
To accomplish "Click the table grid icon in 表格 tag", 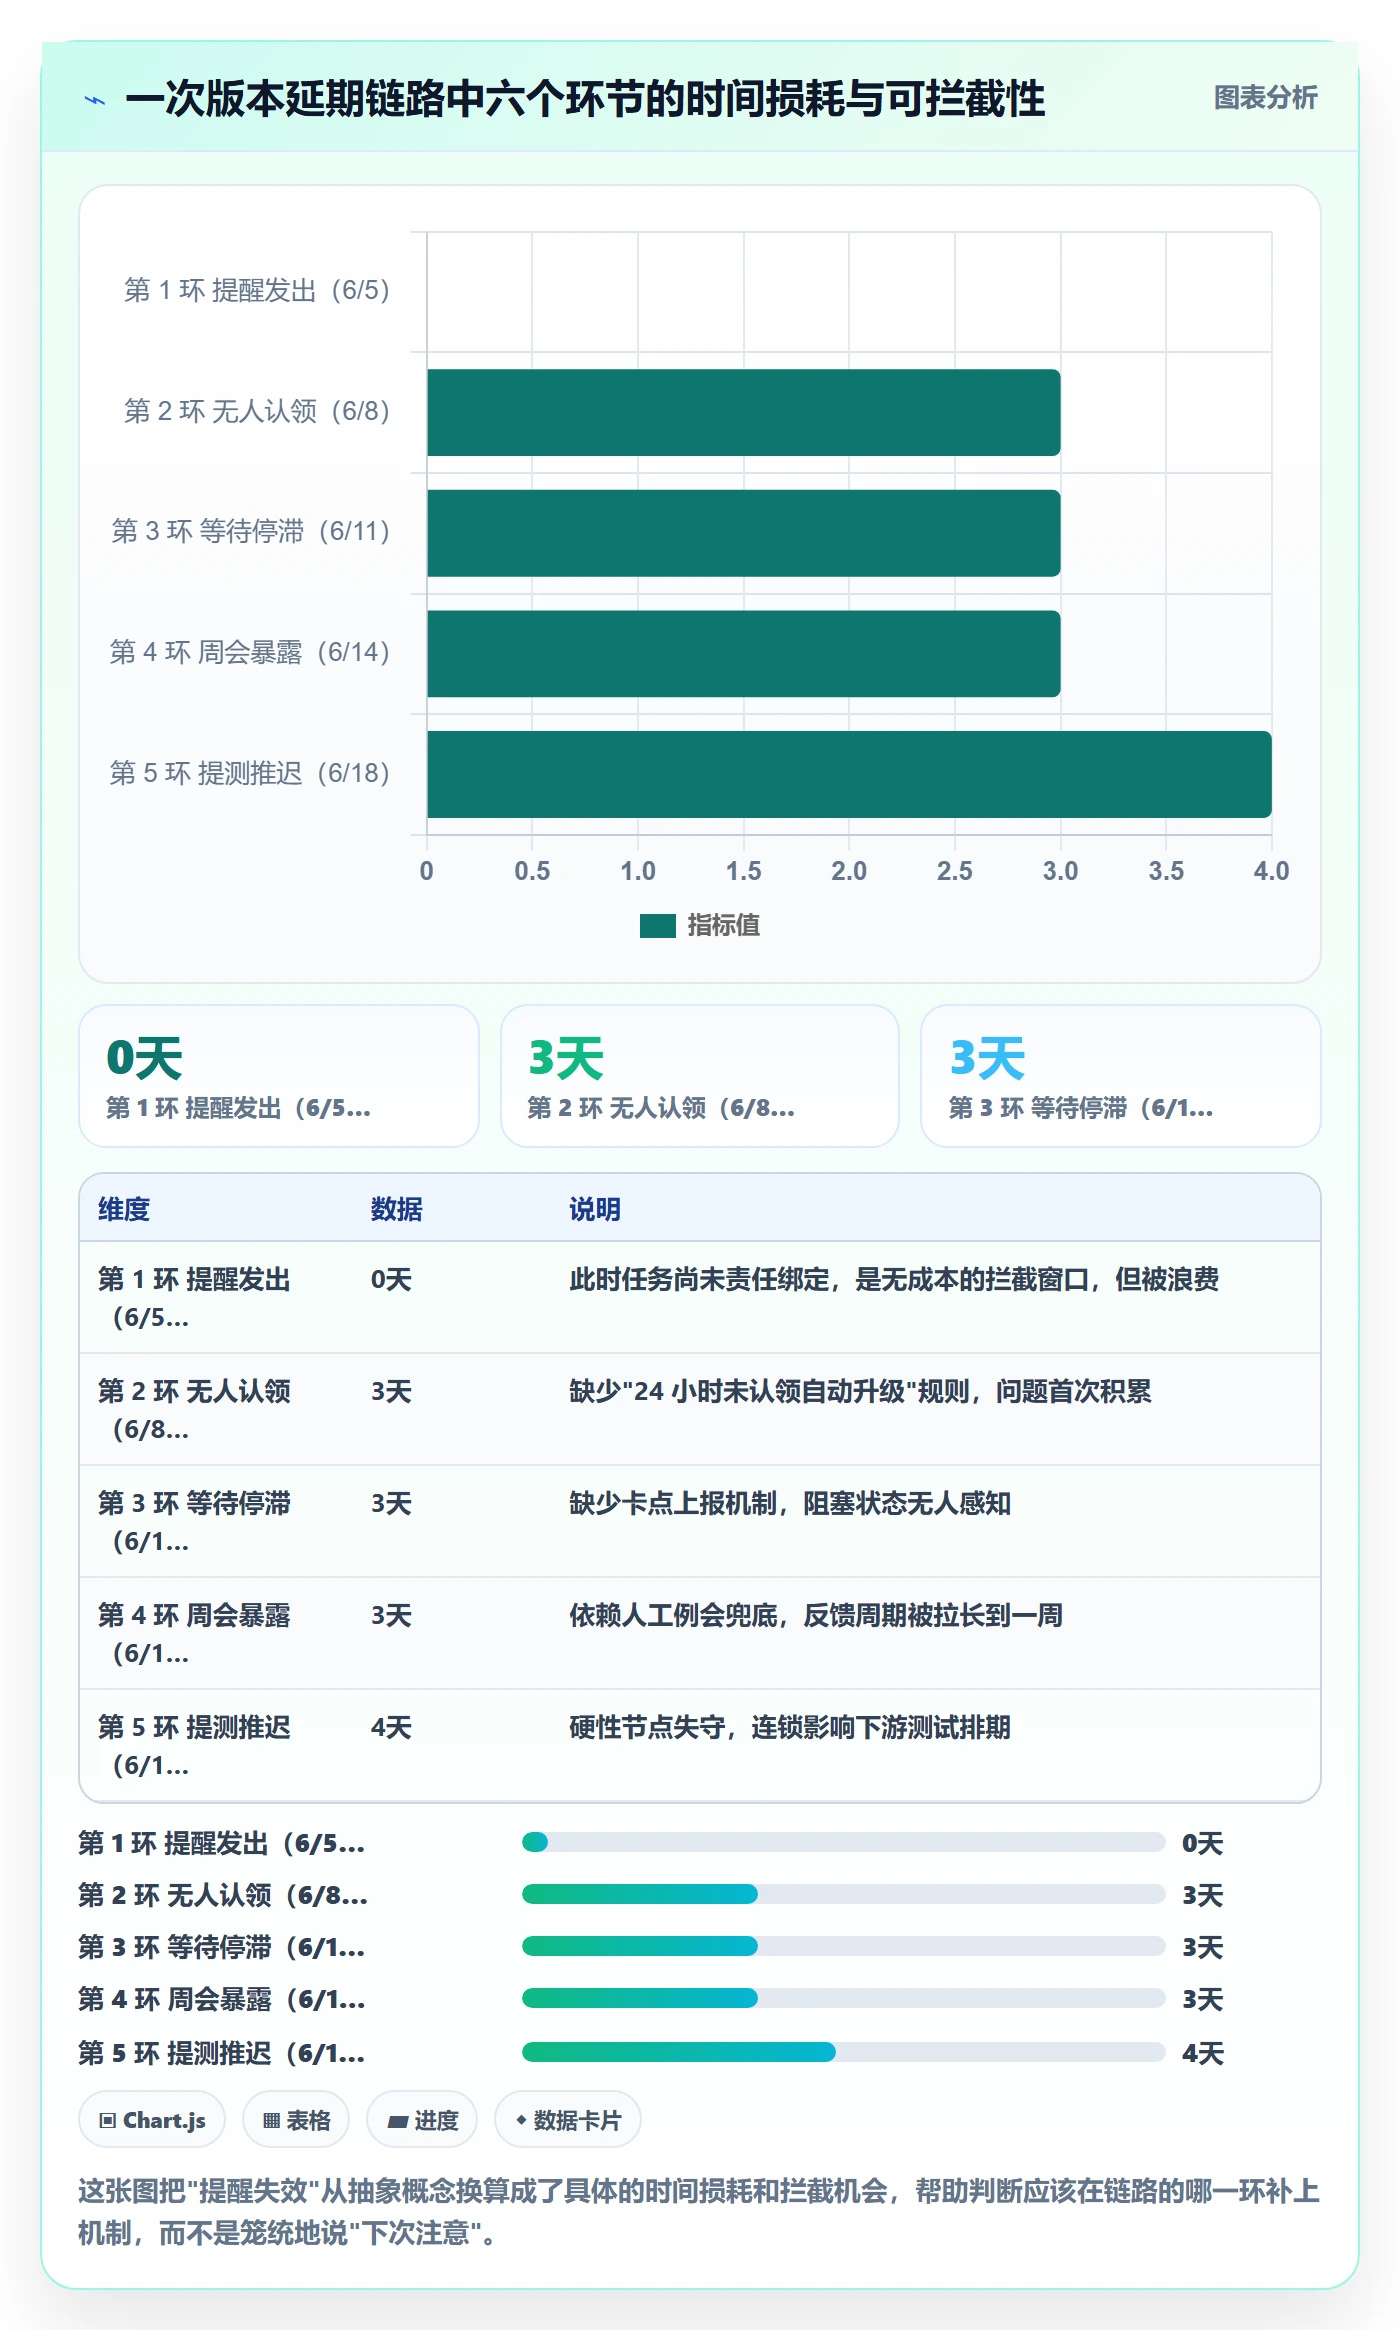I will (x=271, y=2121).
